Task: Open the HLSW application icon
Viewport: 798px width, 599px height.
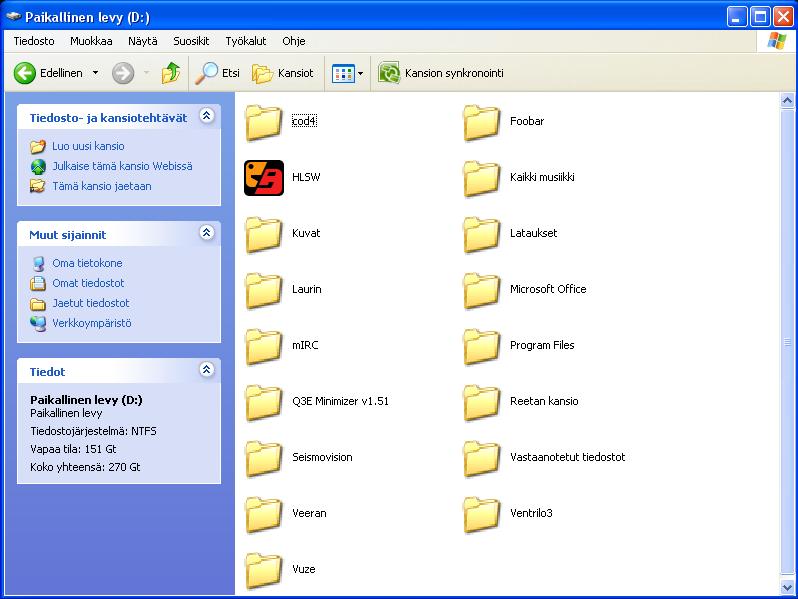Action: coord(264,178)
